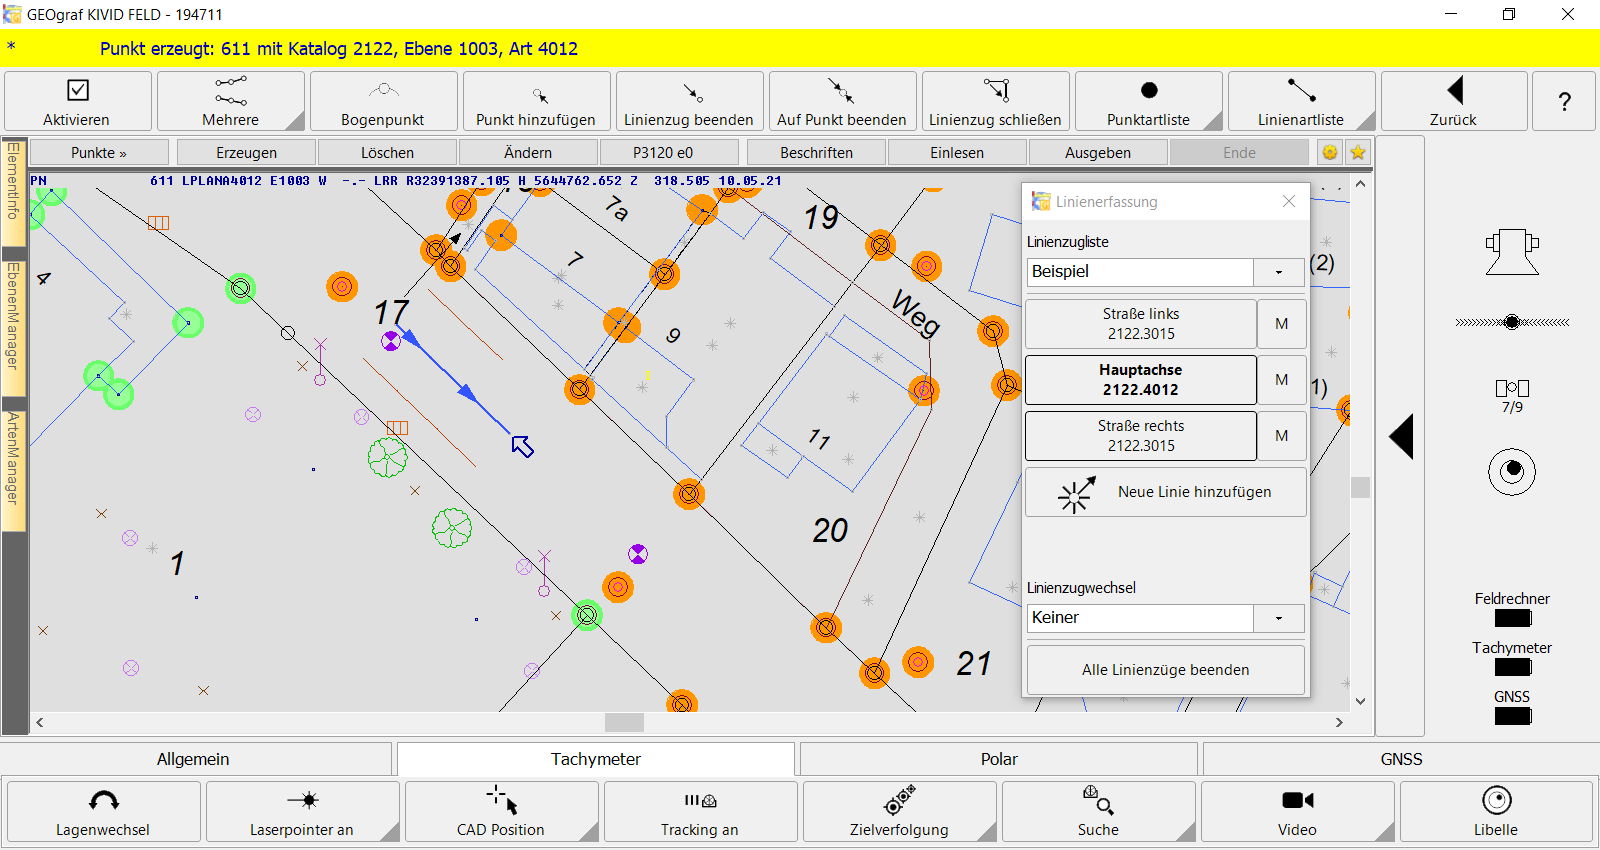Open the Linienzugwechsel Keiner dropdown

[1278, 618]
